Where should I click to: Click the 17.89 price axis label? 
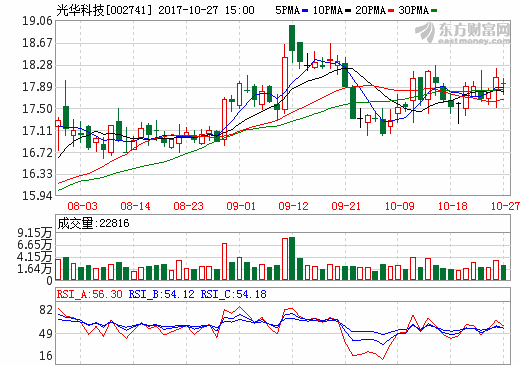coord(37,87)
